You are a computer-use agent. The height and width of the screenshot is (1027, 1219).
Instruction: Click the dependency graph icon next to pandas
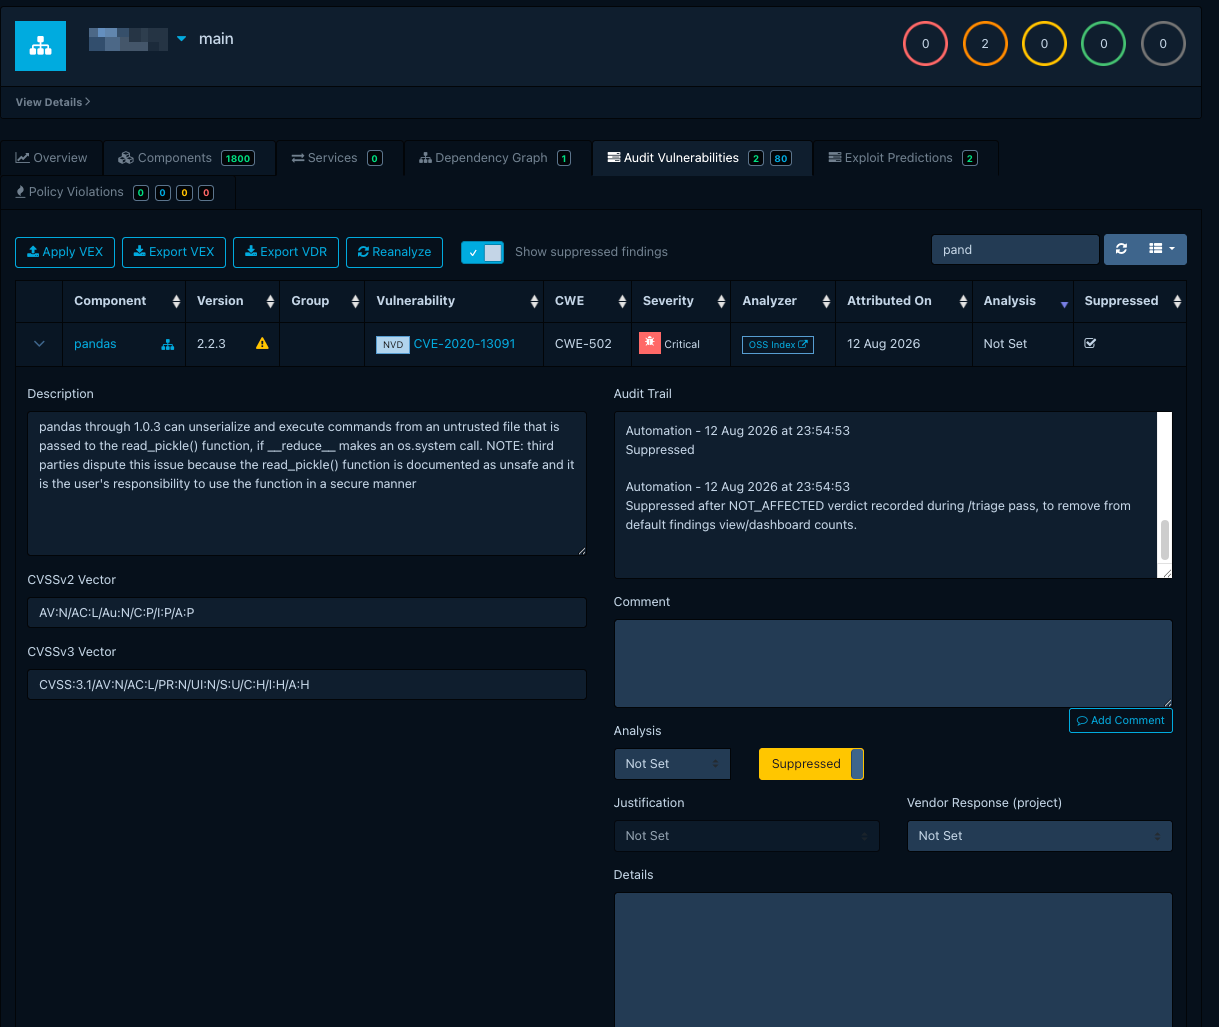167,344
